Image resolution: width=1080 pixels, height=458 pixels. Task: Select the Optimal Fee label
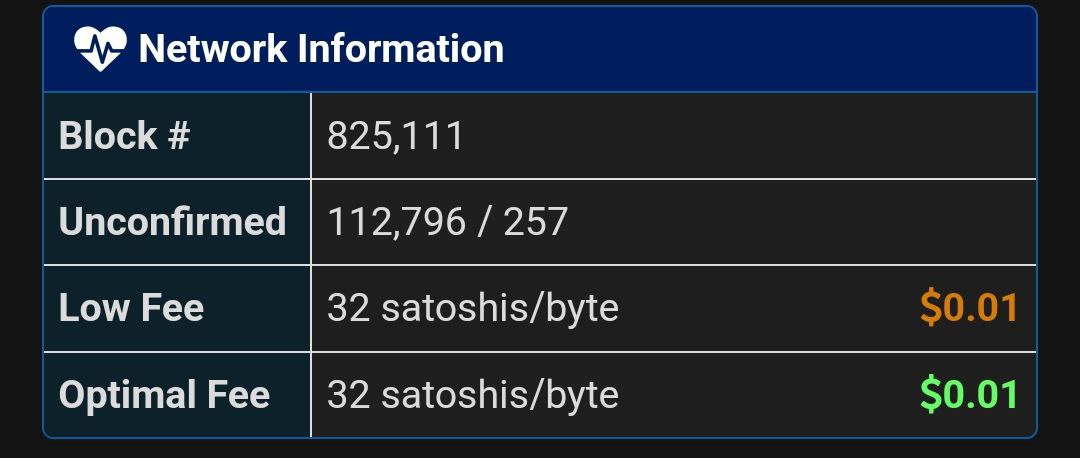pos(164,395)
